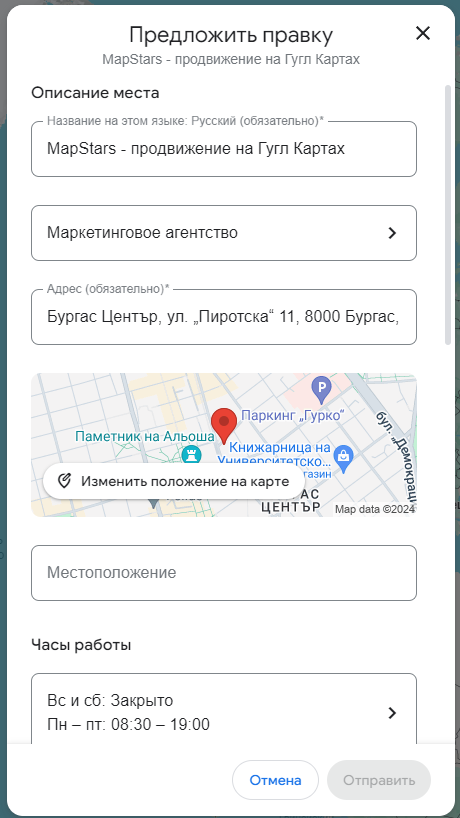Image resolution: width=460 pixels, height=818 pixels.
Task: Click the Паркинг „Гурко“ map label
Action: point(294,416)
